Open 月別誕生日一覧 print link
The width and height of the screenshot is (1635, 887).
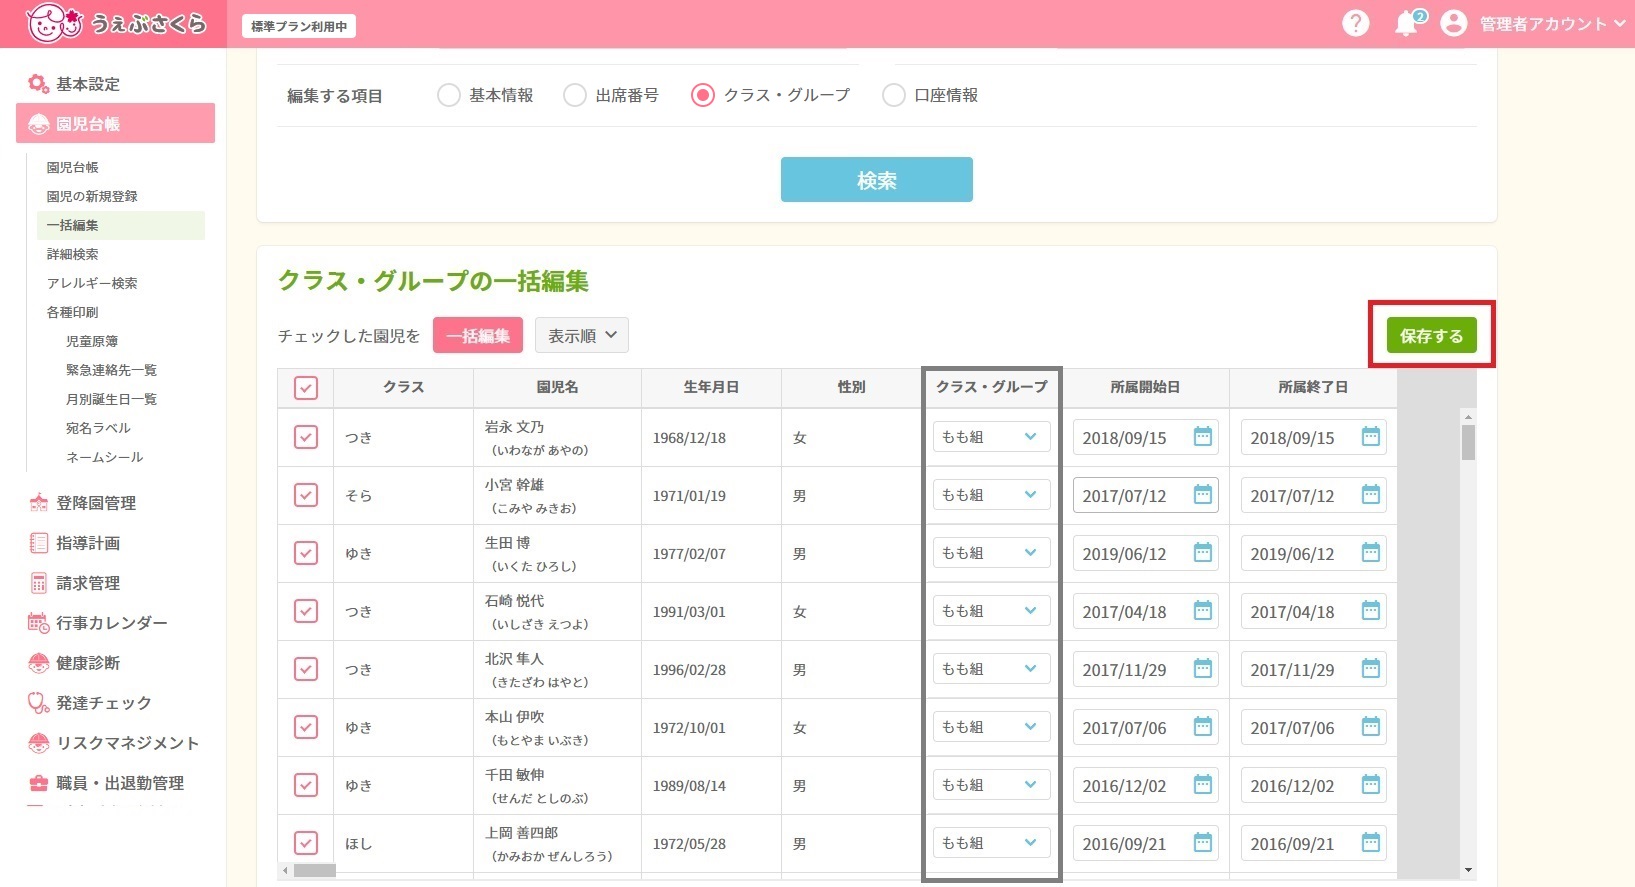point(111,399)
